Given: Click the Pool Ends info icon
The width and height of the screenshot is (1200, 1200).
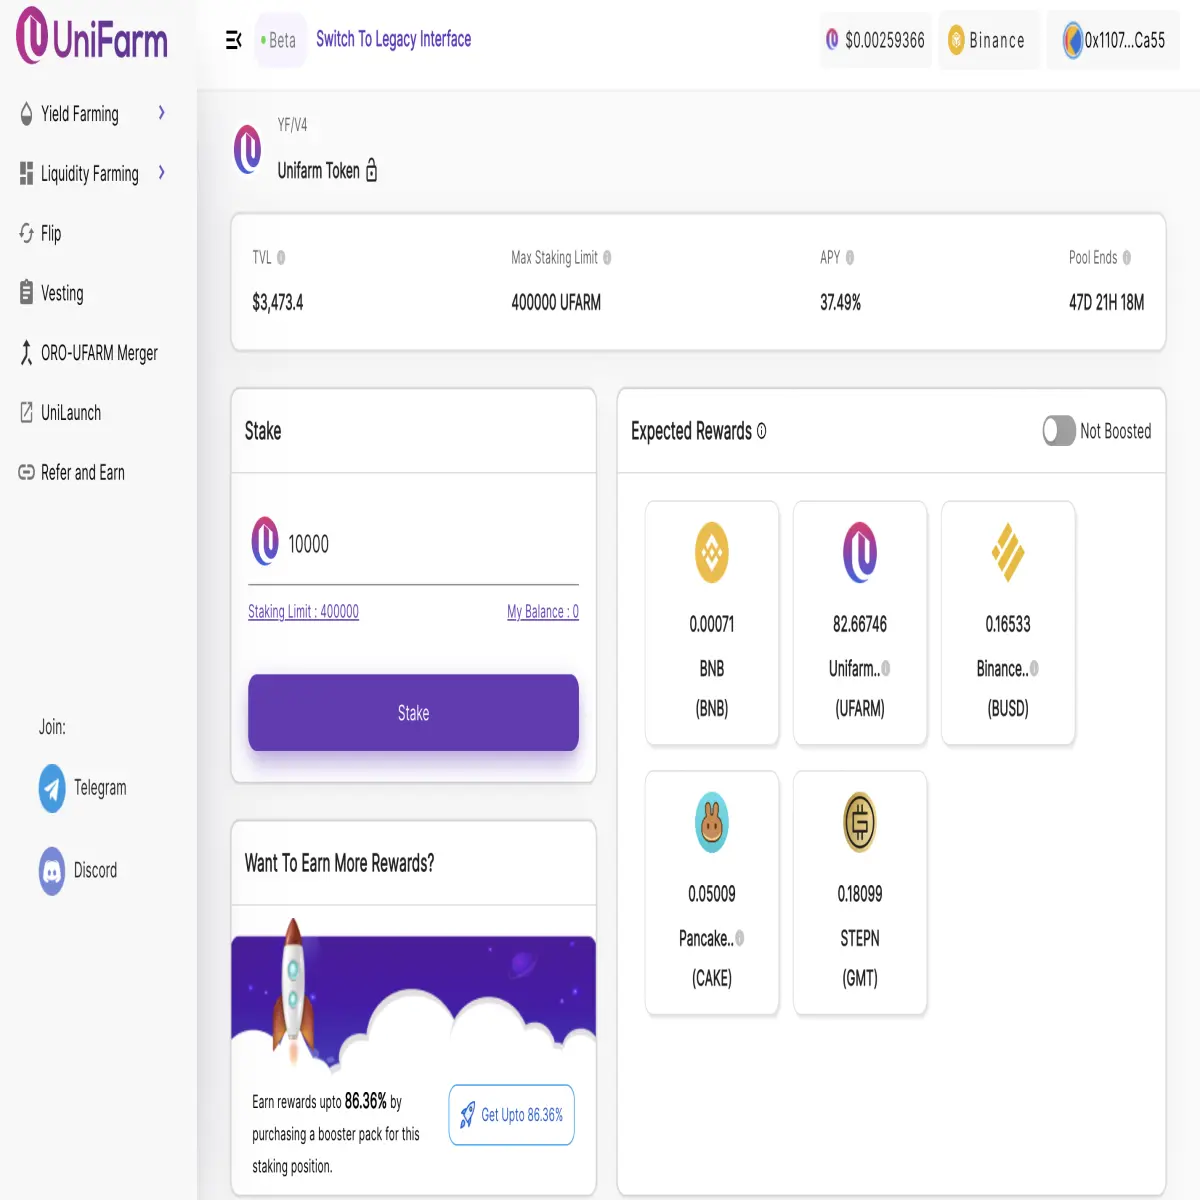Looking at the screenshot, I should coord(1127,258).
